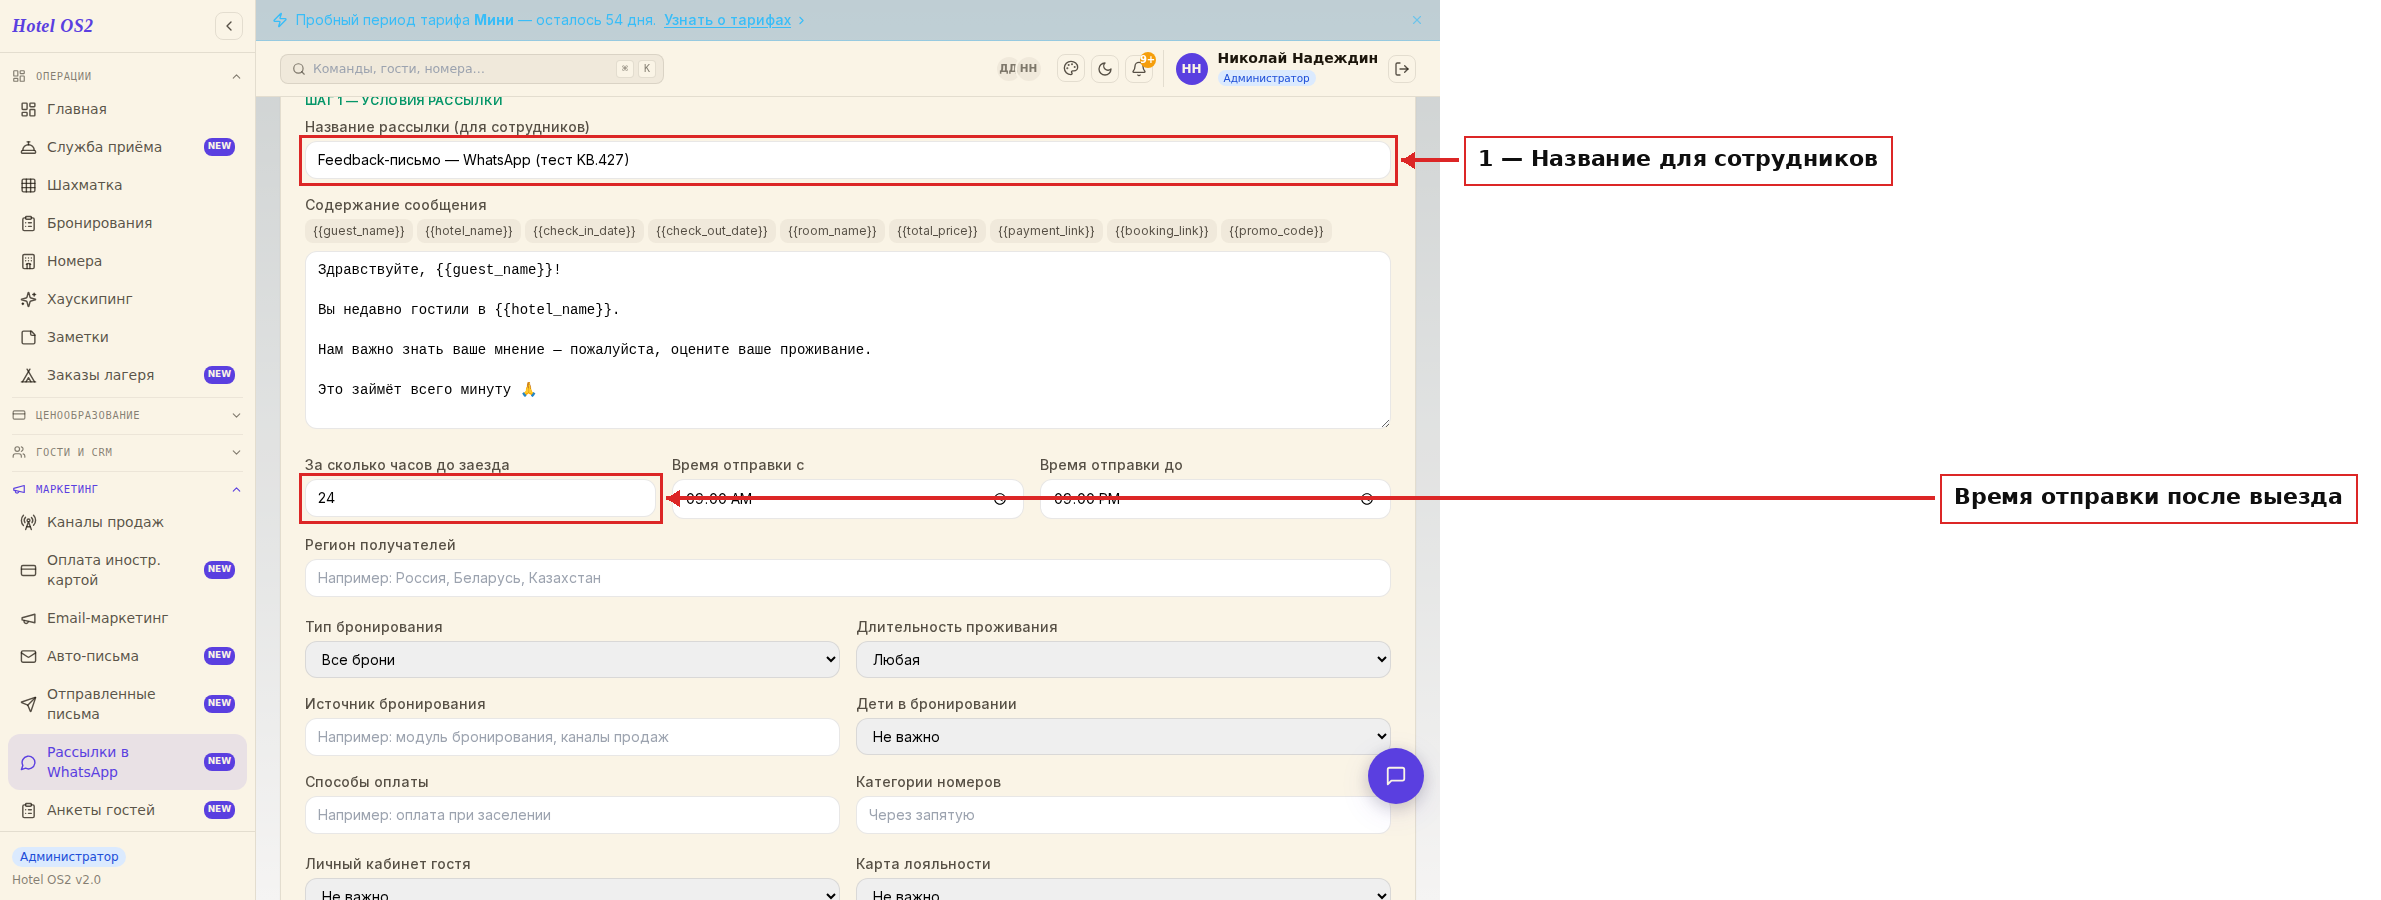This screenshot has height=900, width=2381.
Task: Go to Авто-письма menu item
Action: point(127,656)
